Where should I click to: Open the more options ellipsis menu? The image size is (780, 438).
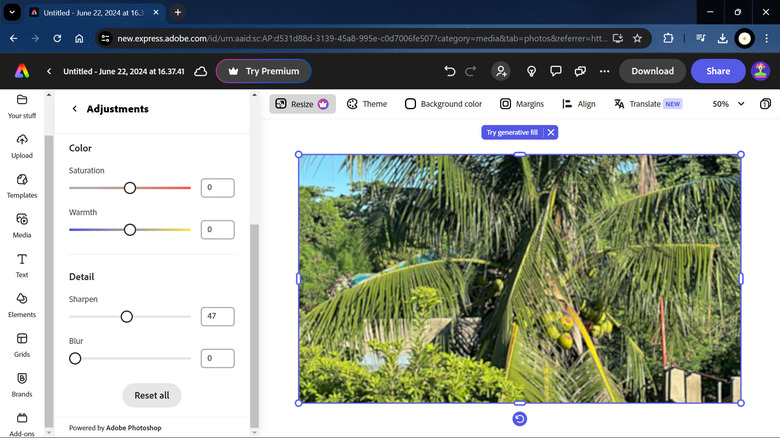click(604, 71)
